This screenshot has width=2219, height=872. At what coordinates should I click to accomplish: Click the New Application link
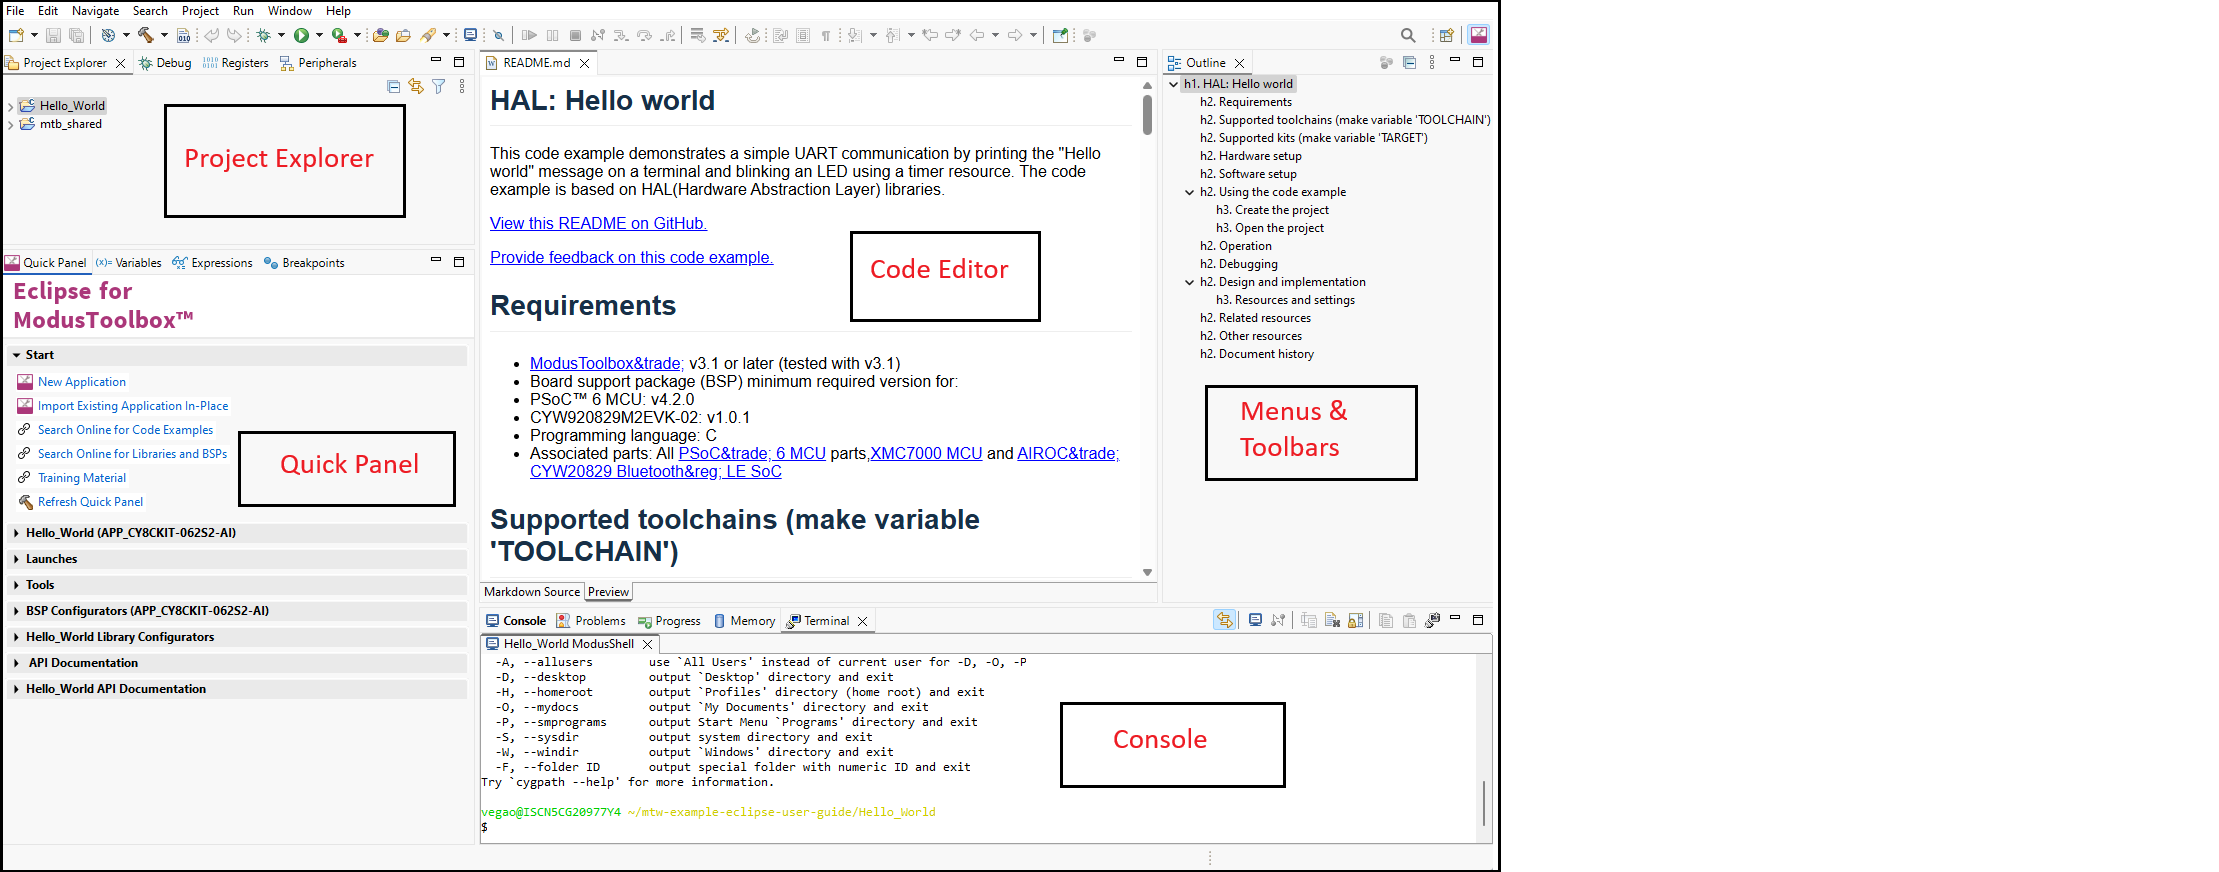tap(82, 382)
